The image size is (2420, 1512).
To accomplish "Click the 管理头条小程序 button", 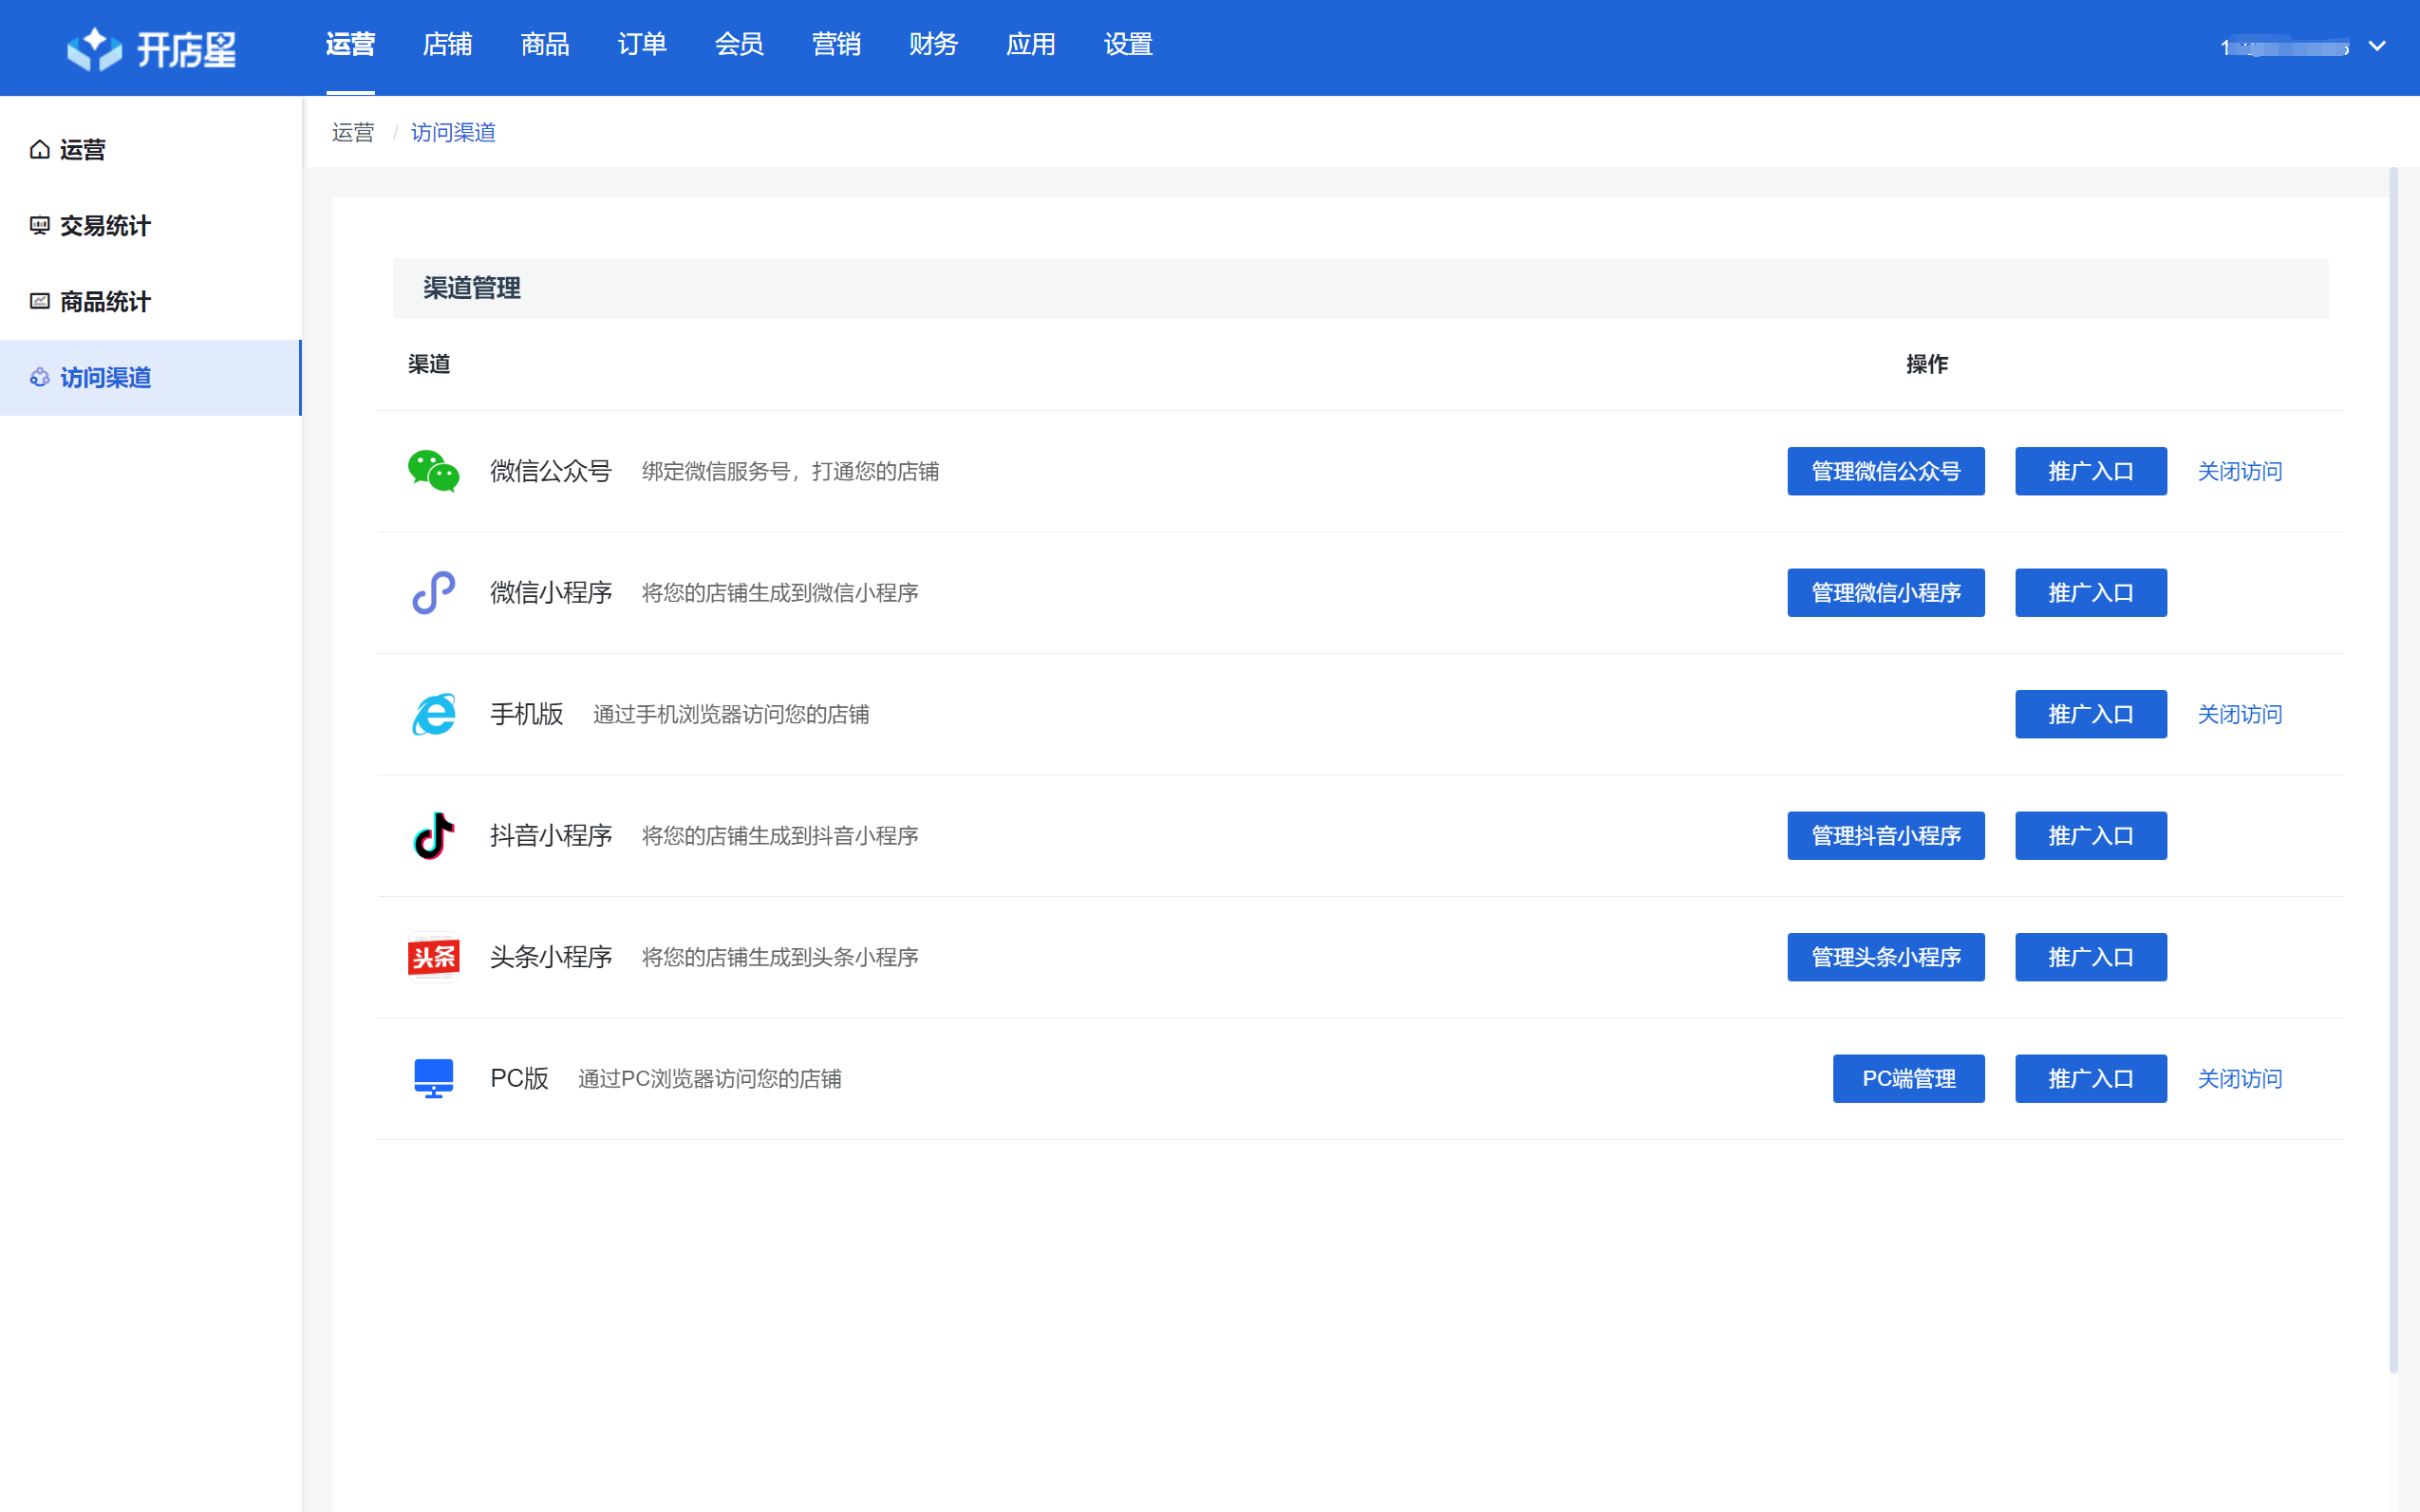I will (1886, 957).
